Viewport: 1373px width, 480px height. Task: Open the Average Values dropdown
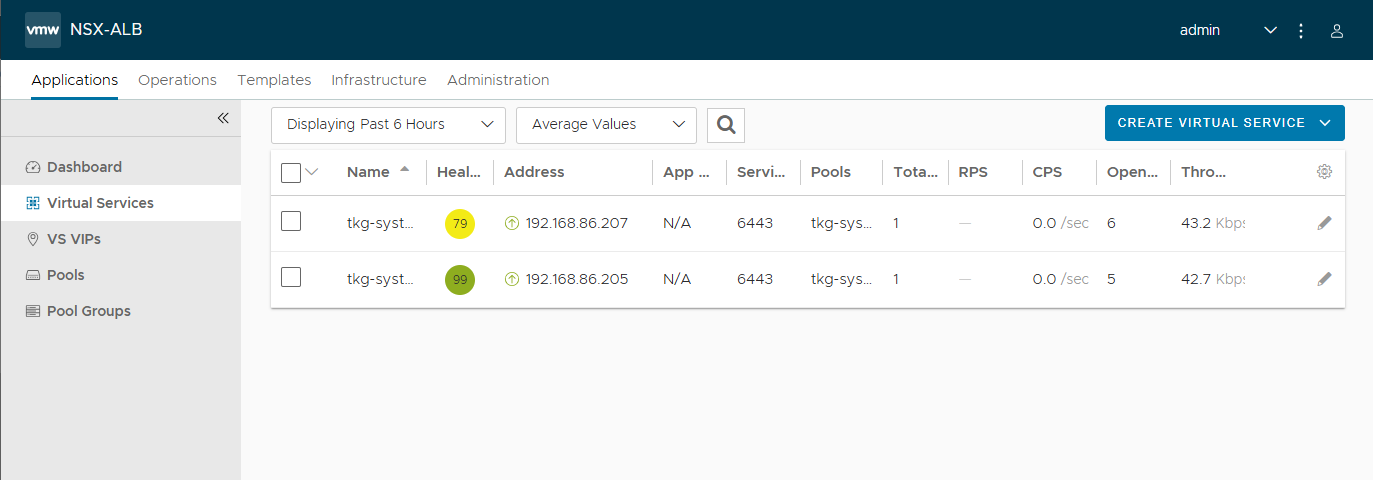[606, 125]
